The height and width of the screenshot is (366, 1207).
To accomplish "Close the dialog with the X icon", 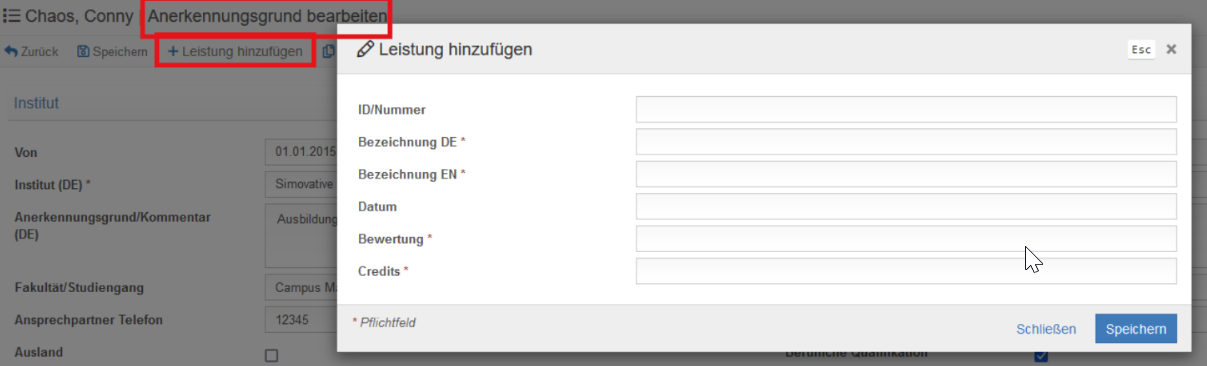I will 1171,49.
